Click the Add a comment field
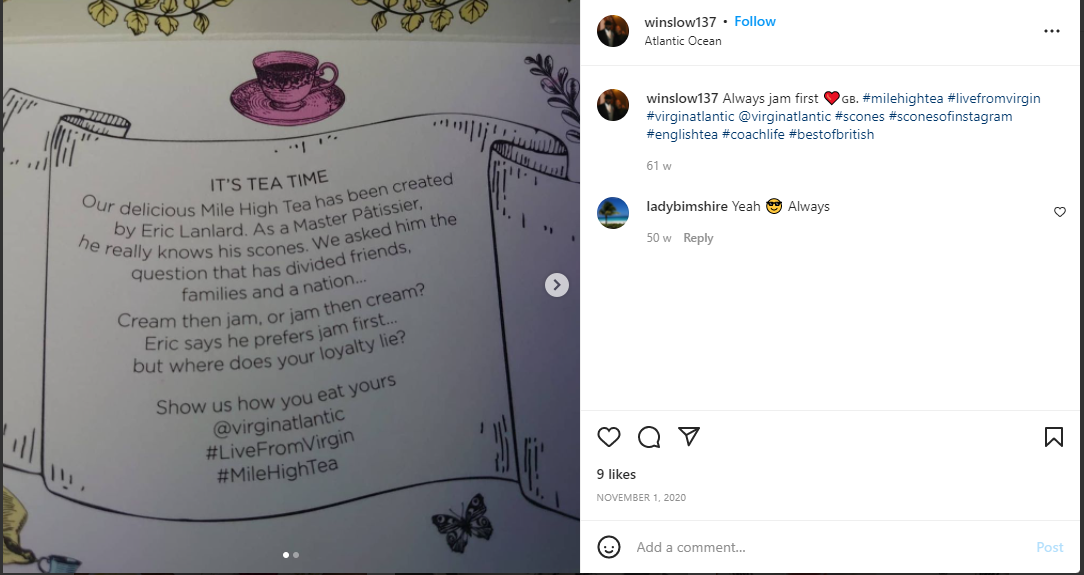 tap(830, 547)
